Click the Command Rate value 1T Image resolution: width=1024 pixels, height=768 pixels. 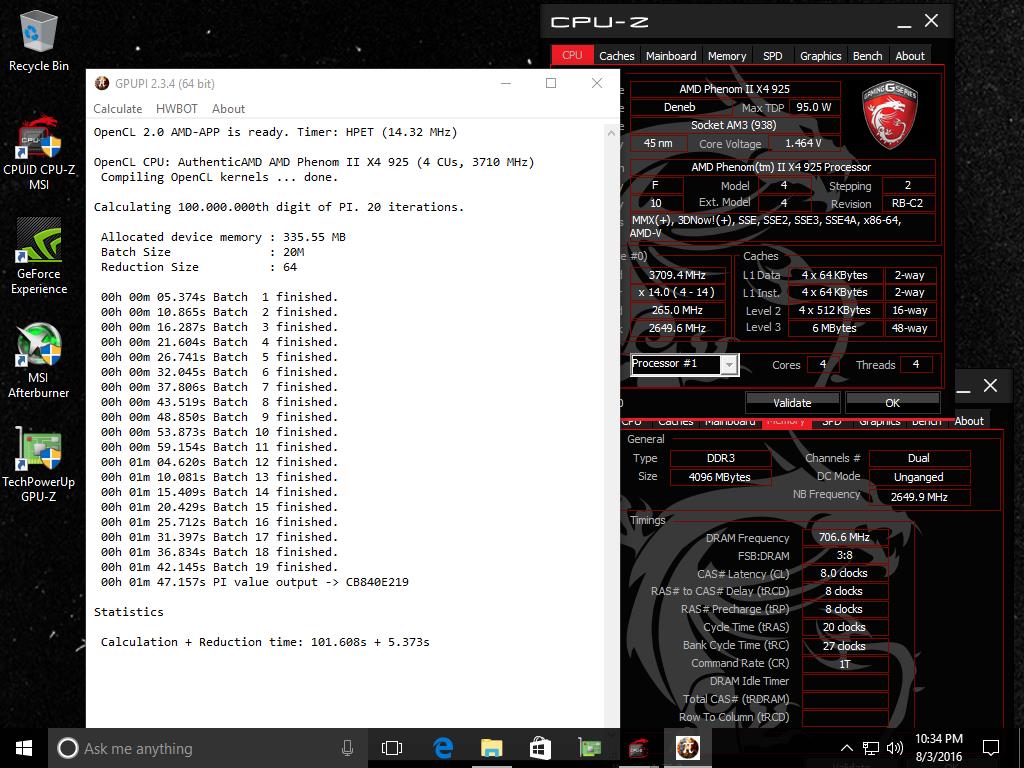(844, 664)
